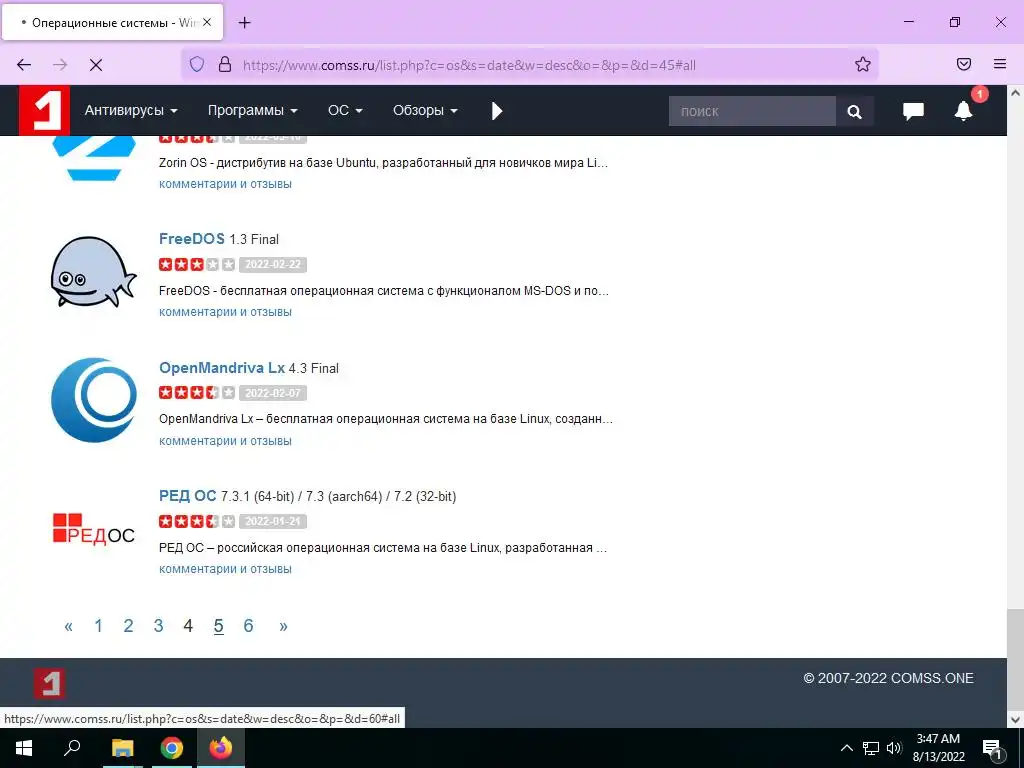Go to pagination page 6

coord(248,626)
